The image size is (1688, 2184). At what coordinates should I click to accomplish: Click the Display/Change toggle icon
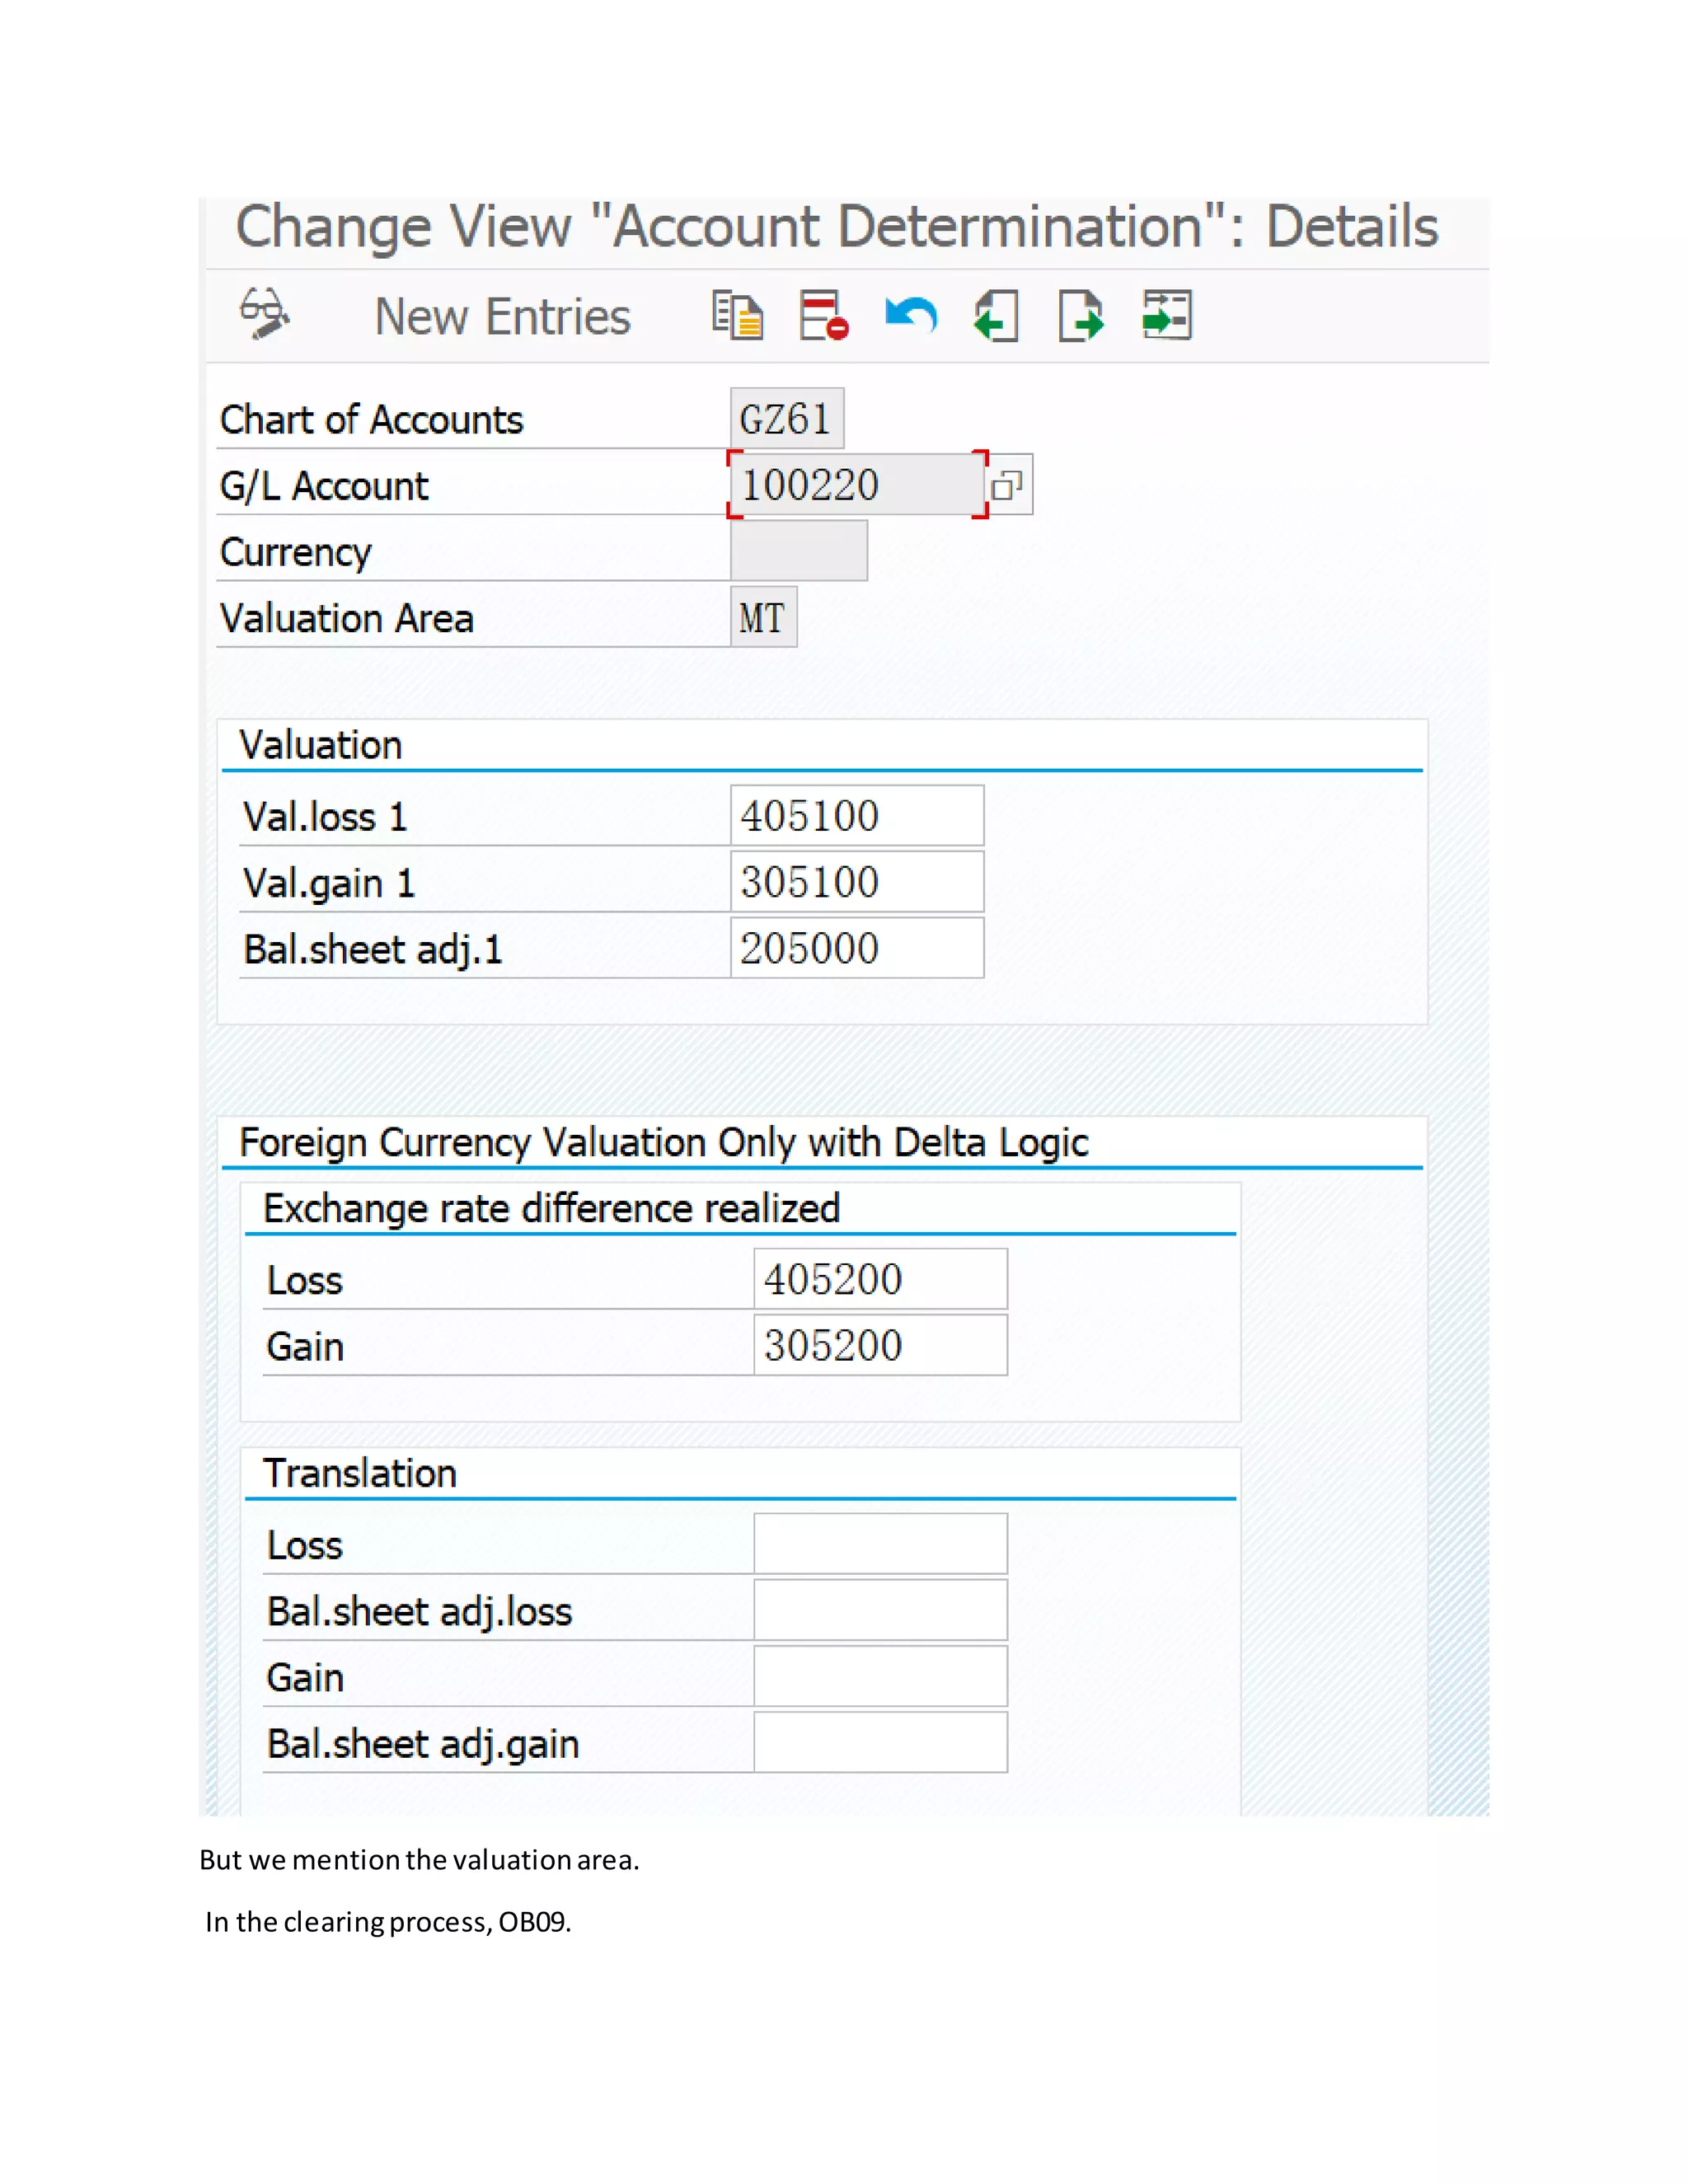click(x=265, y=315)
